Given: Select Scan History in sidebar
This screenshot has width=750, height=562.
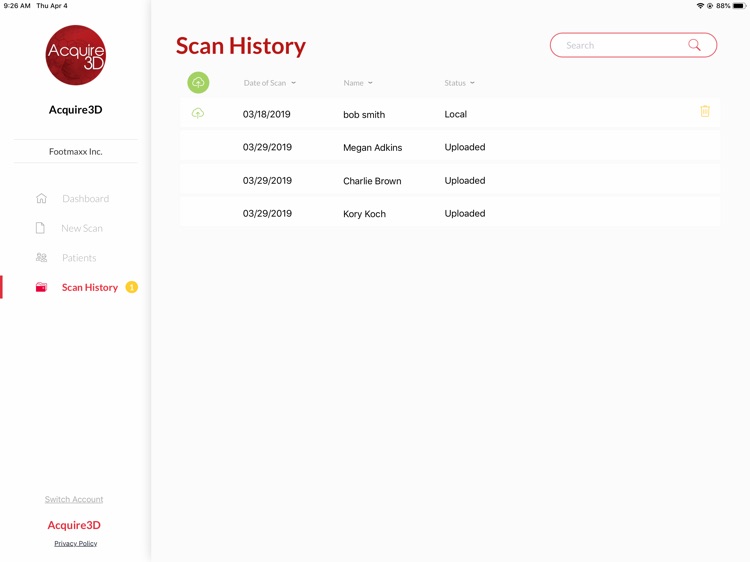Looking at the screenshot, I should coord(89,287).
